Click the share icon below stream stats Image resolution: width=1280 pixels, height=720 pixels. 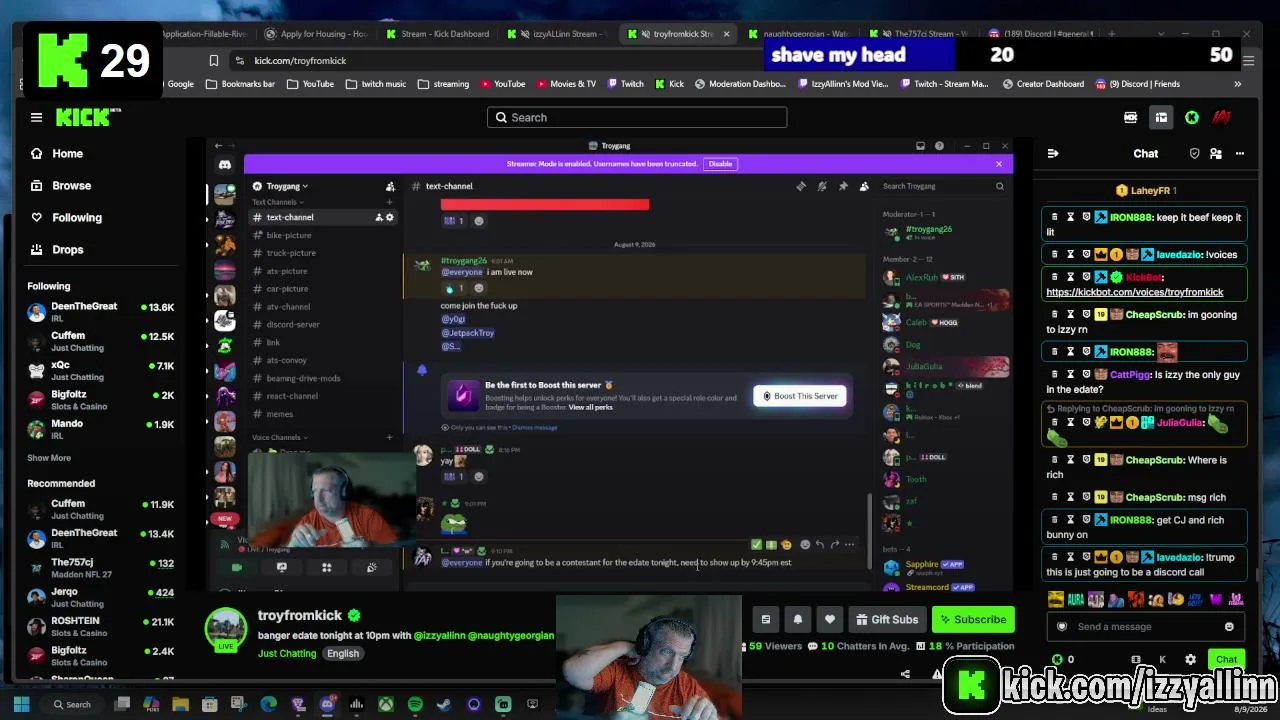pos(905,674)
